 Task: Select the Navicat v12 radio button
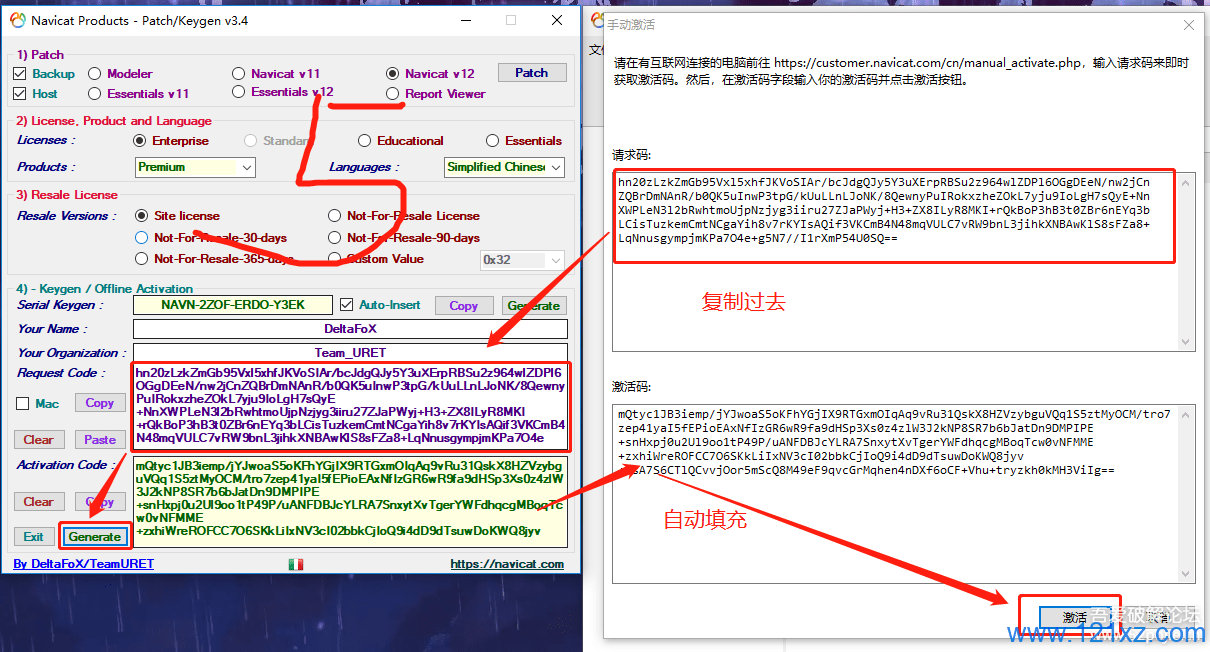pos(393,74)
